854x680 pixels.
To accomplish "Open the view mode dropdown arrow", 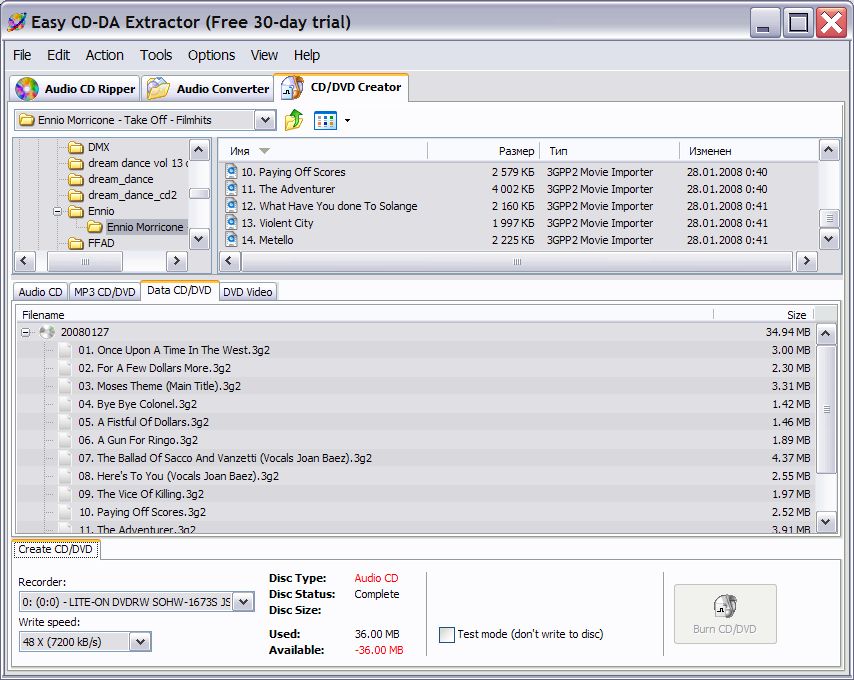I will pos(347,120).
